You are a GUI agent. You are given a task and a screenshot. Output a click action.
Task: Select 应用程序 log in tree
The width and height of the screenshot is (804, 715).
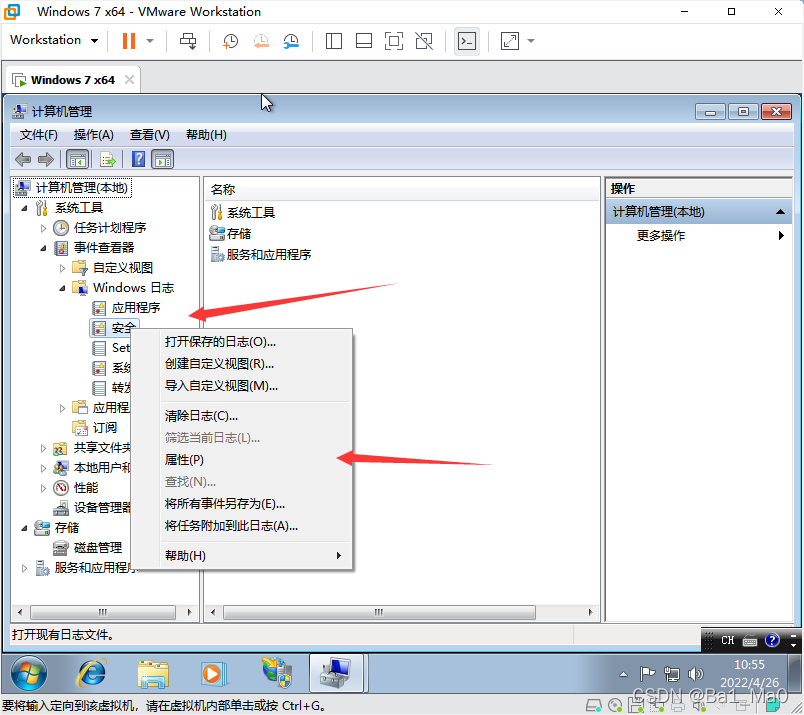[135, 308]
